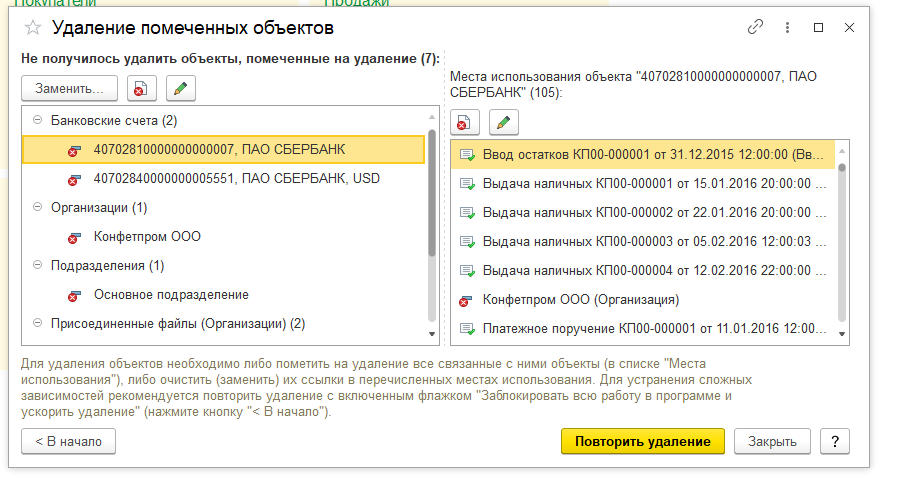
Task: Select Конфетпром ООО (Организация) usage row
Action: tap(643, 300)
